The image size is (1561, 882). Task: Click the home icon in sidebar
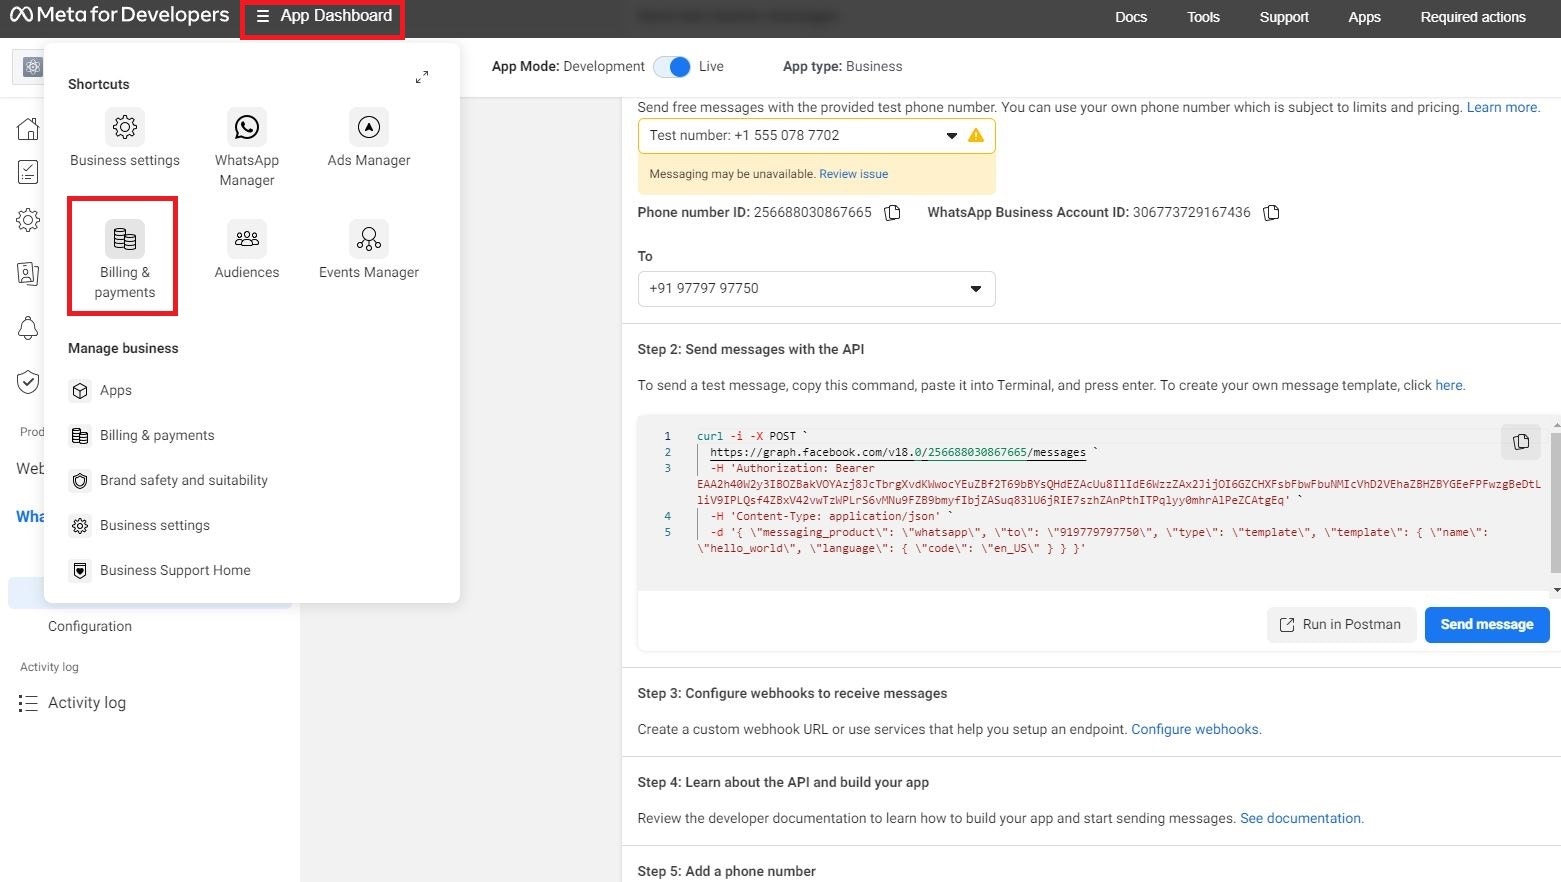(28, 128)
